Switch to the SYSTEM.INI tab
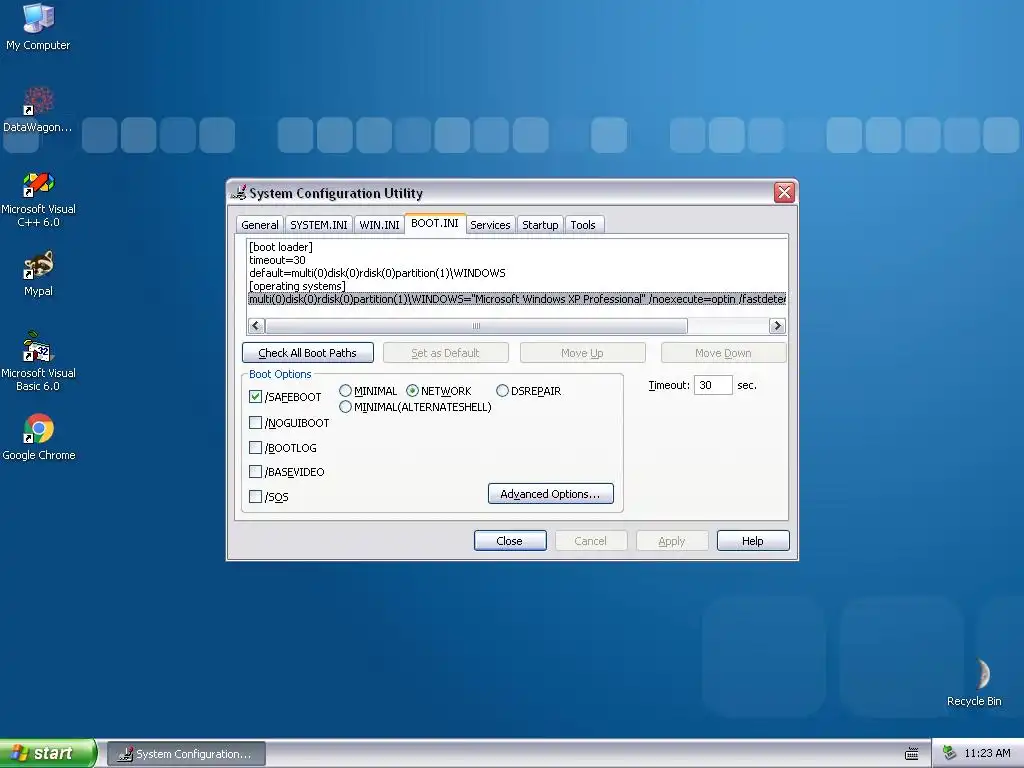The image size is (1024, 768). coord(319,225)
